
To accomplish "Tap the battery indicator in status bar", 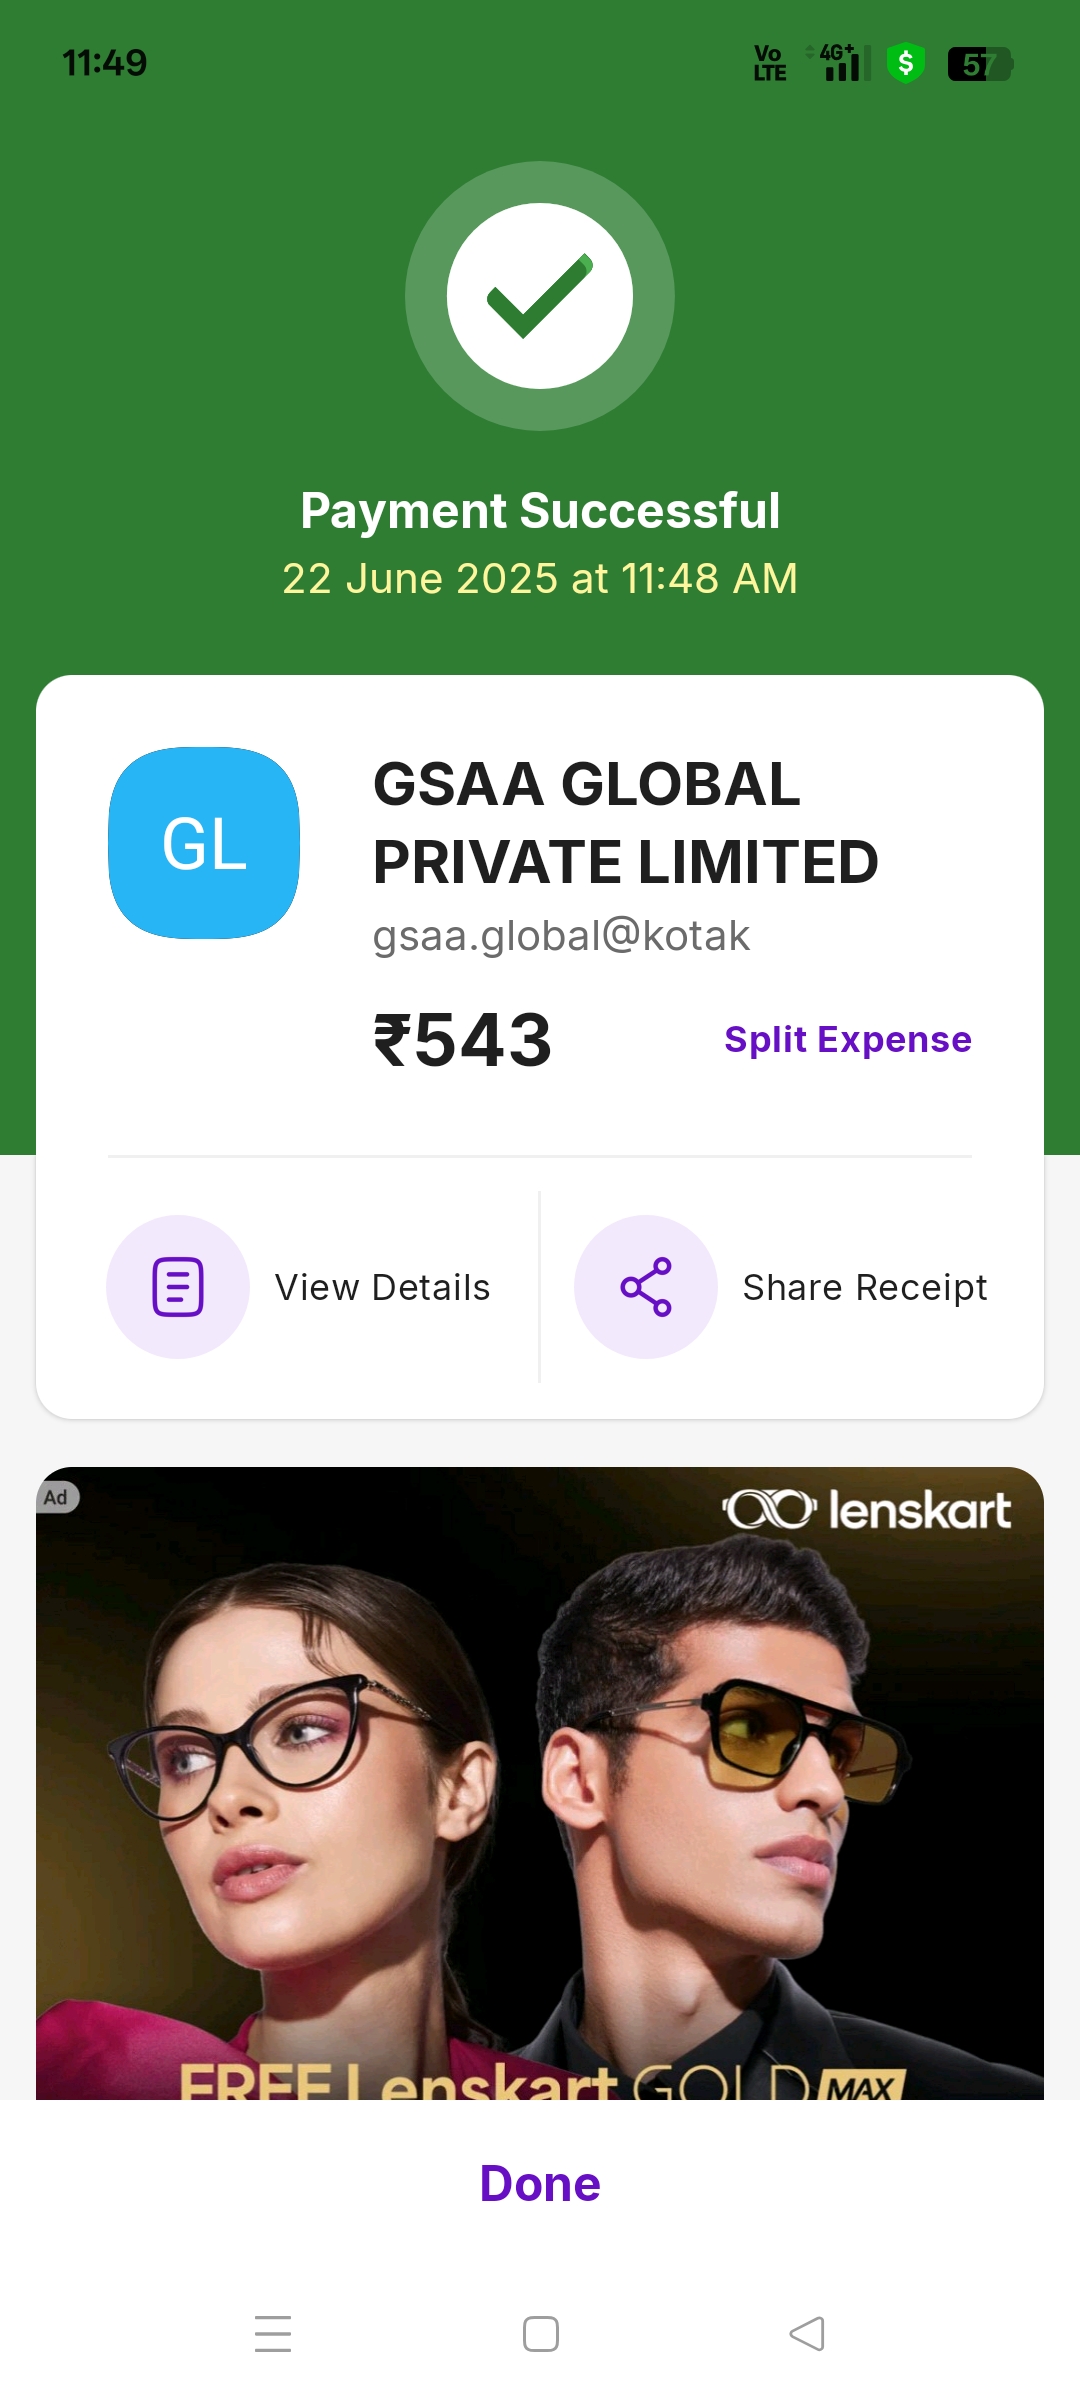I will tap(981, 64).
